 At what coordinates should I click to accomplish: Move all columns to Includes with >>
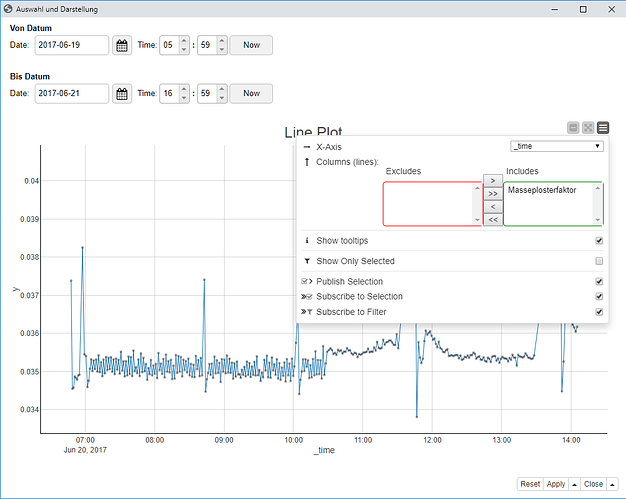pos(493,194)
